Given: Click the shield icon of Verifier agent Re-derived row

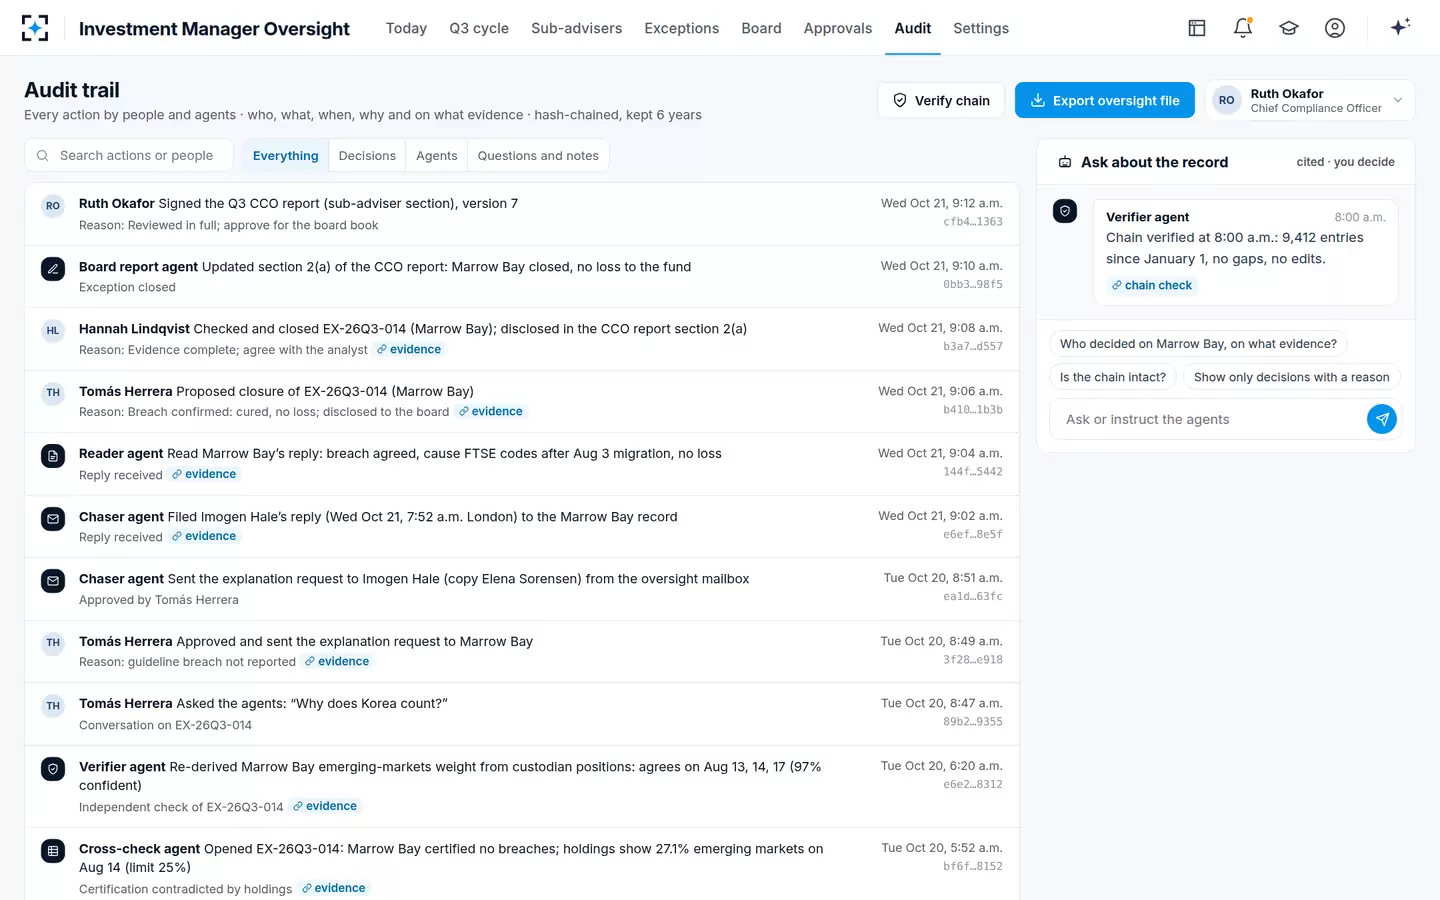Looking at the screenshot, I should point(53,768).
